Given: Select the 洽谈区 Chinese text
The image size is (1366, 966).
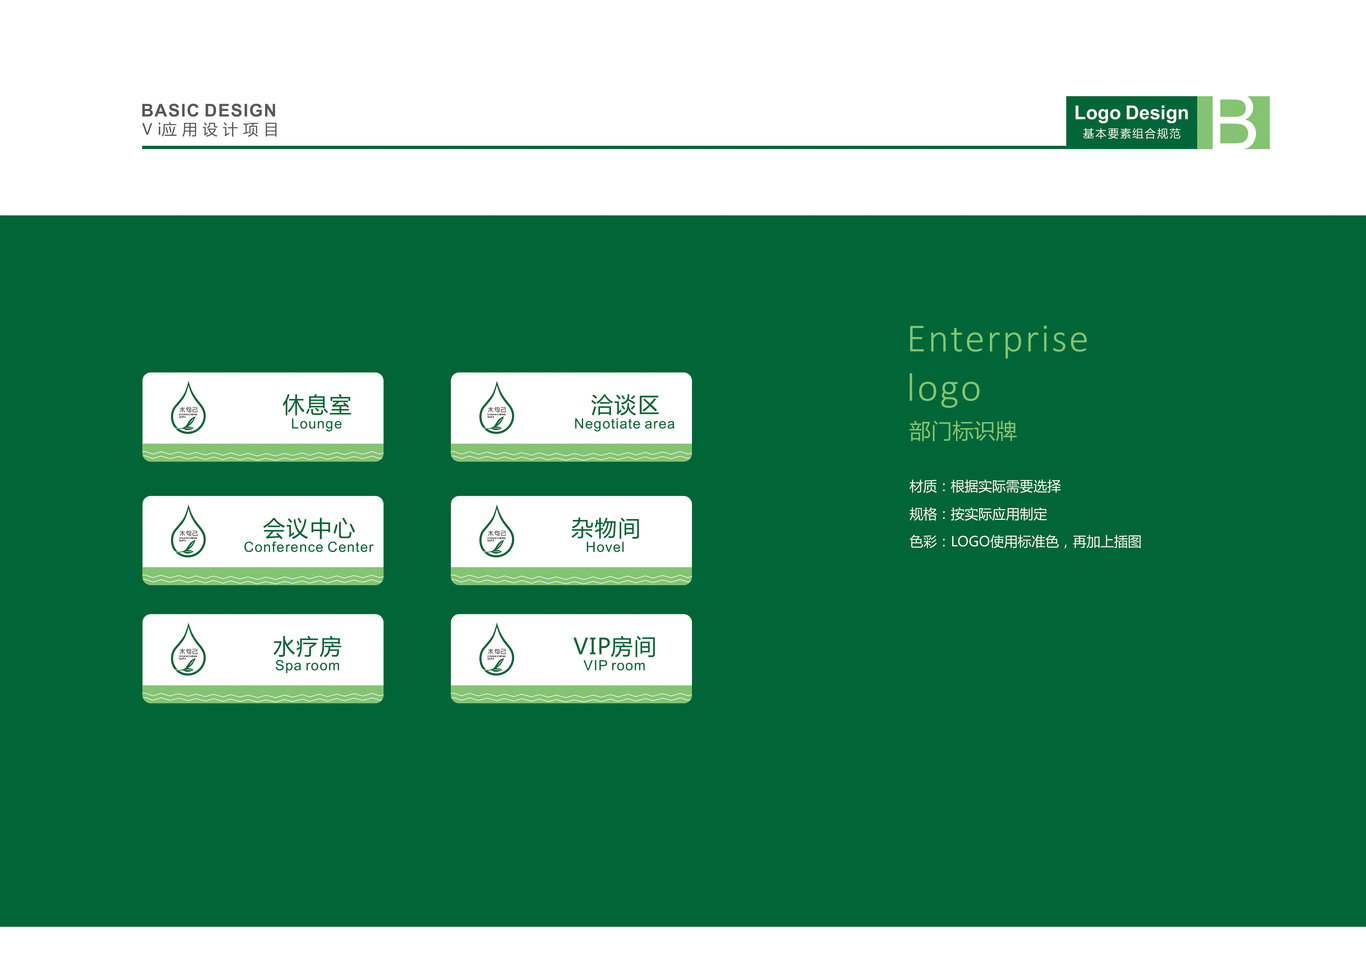Looking at the screenshot, I should (625, 405).
